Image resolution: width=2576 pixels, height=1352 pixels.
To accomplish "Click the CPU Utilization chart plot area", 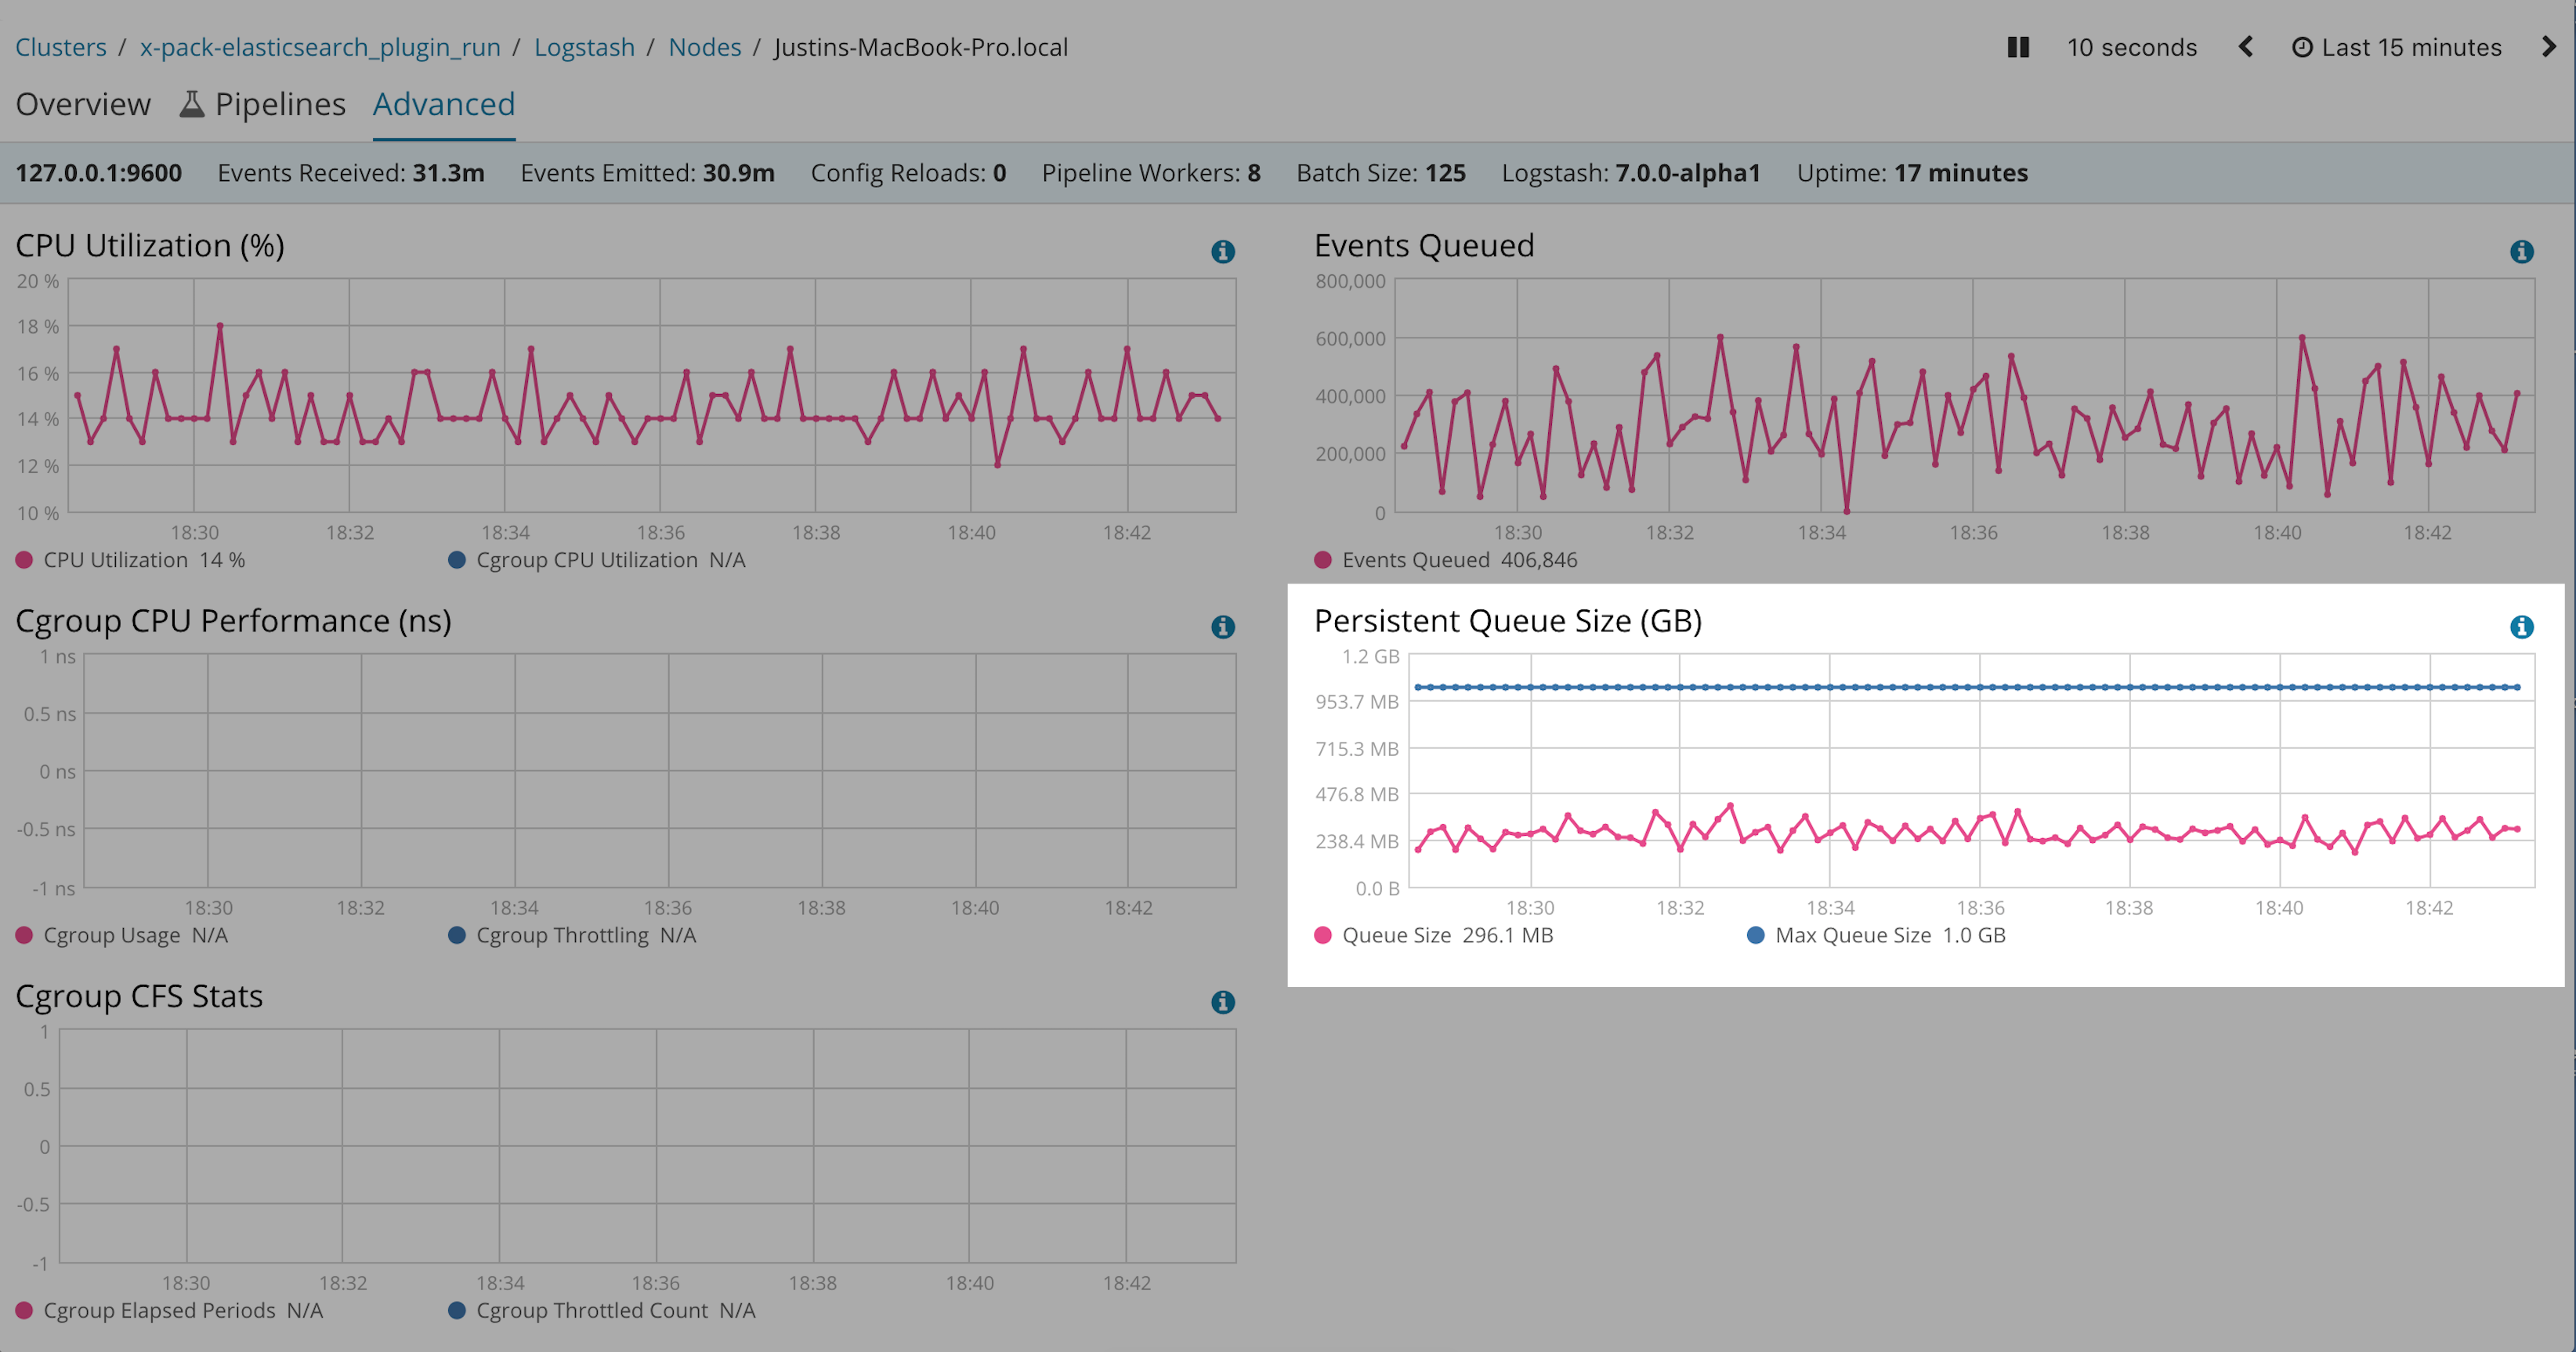I will click(652, 396).
